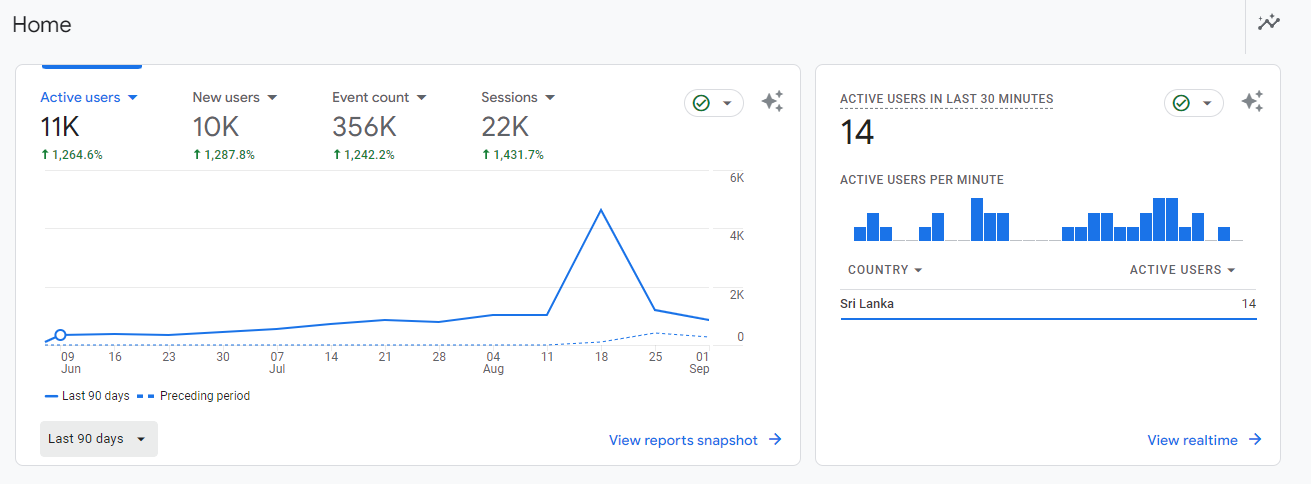Image resolution: width=1311 pixels, height=484 pixels.
Task: Click the 11K Active users value
Action: click(x=60, y=127)
